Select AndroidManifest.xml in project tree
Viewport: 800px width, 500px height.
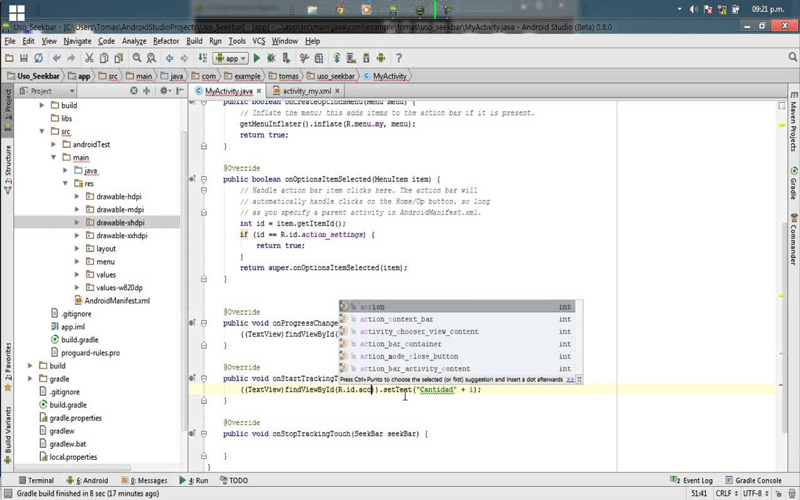click(116, 300)
